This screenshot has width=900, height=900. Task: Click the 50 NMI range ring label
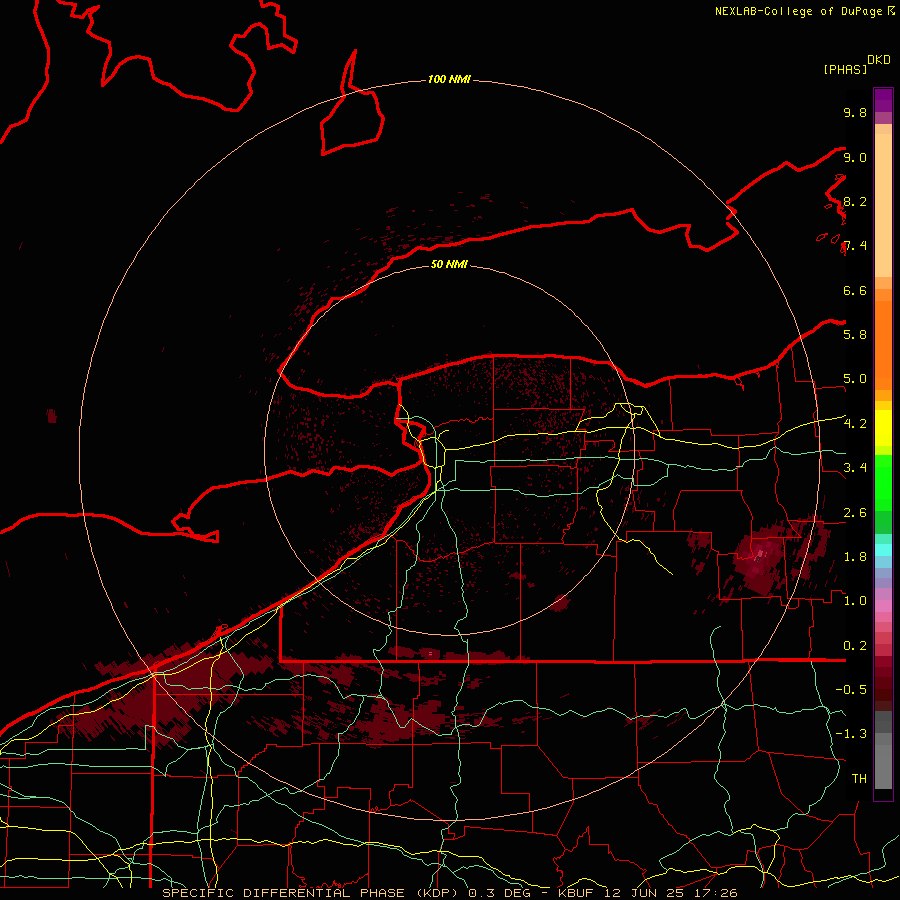pos(449,264)
